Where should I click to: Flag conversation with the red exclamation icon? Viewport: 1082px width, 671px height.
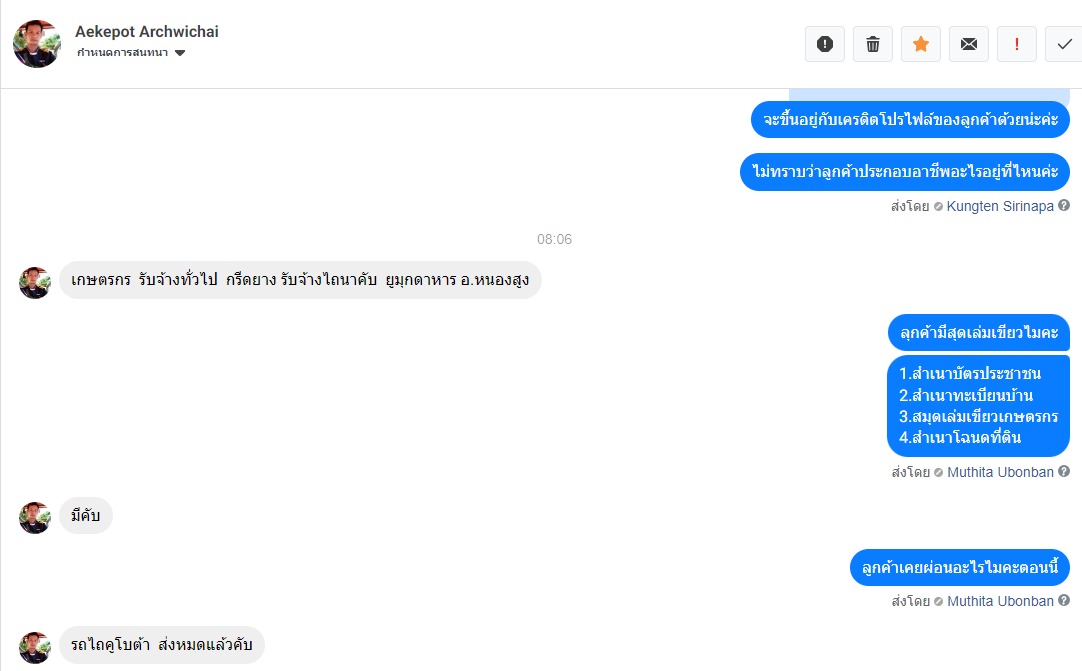tap(1016, 44)
